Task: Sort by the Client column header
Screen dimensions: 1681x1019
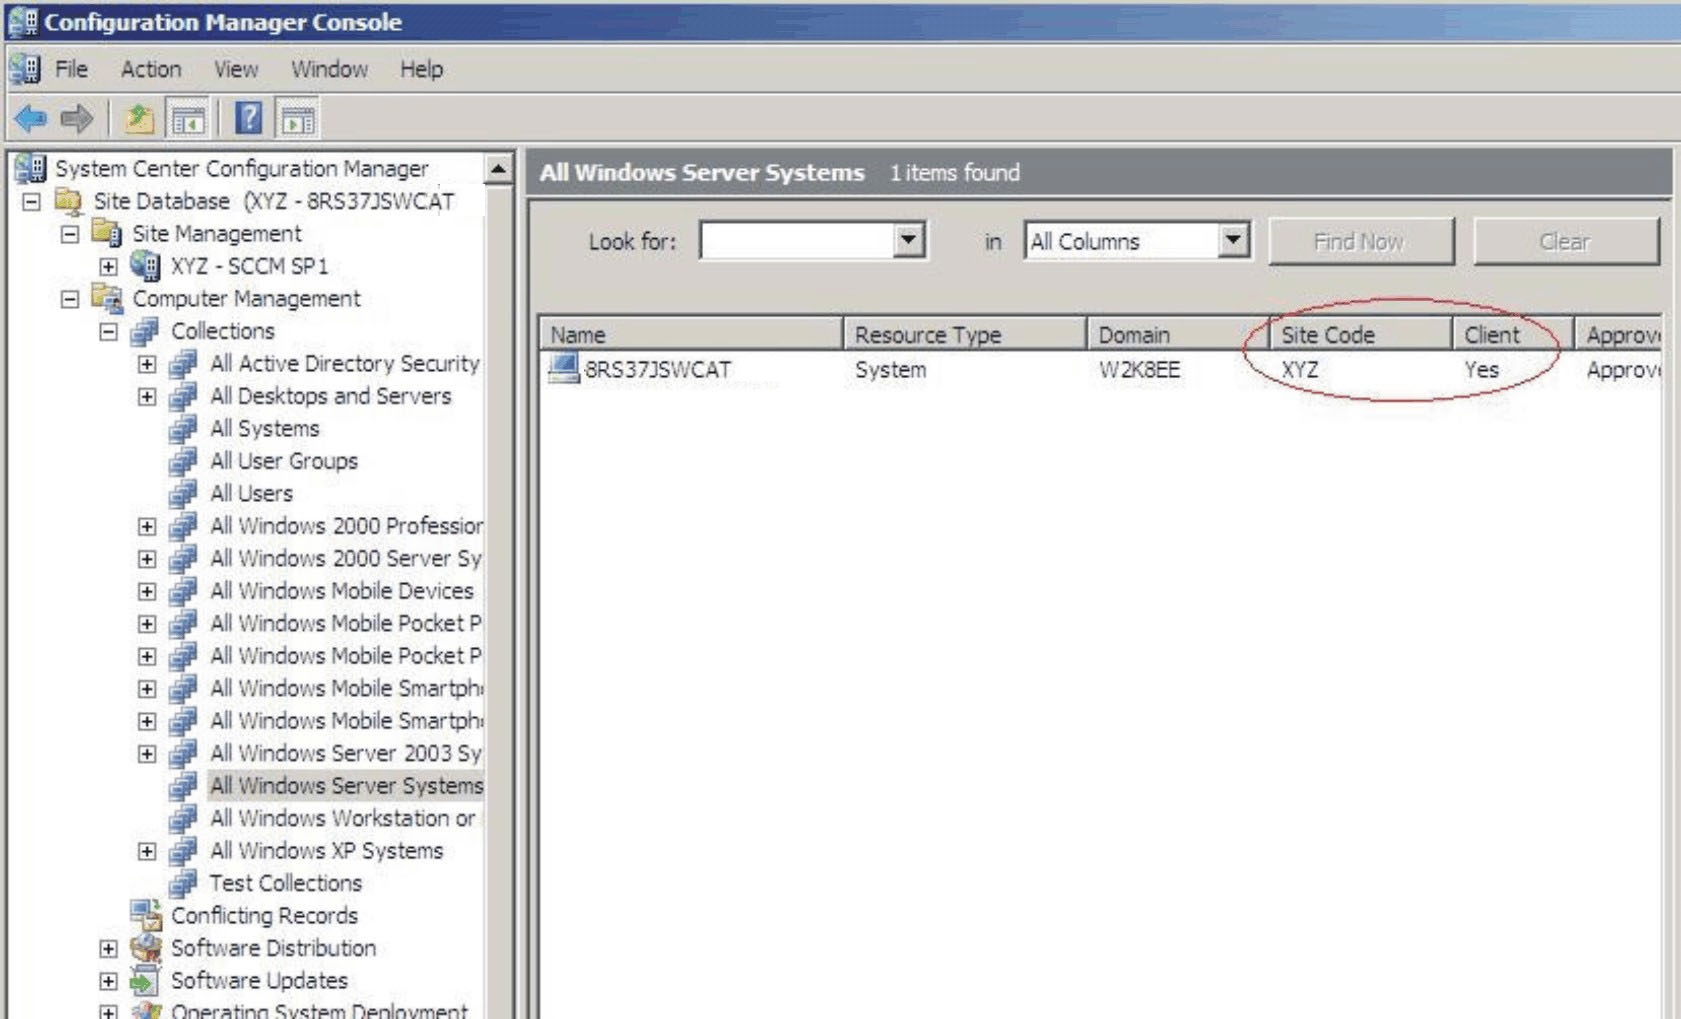Action: (x=1513, y=334)
